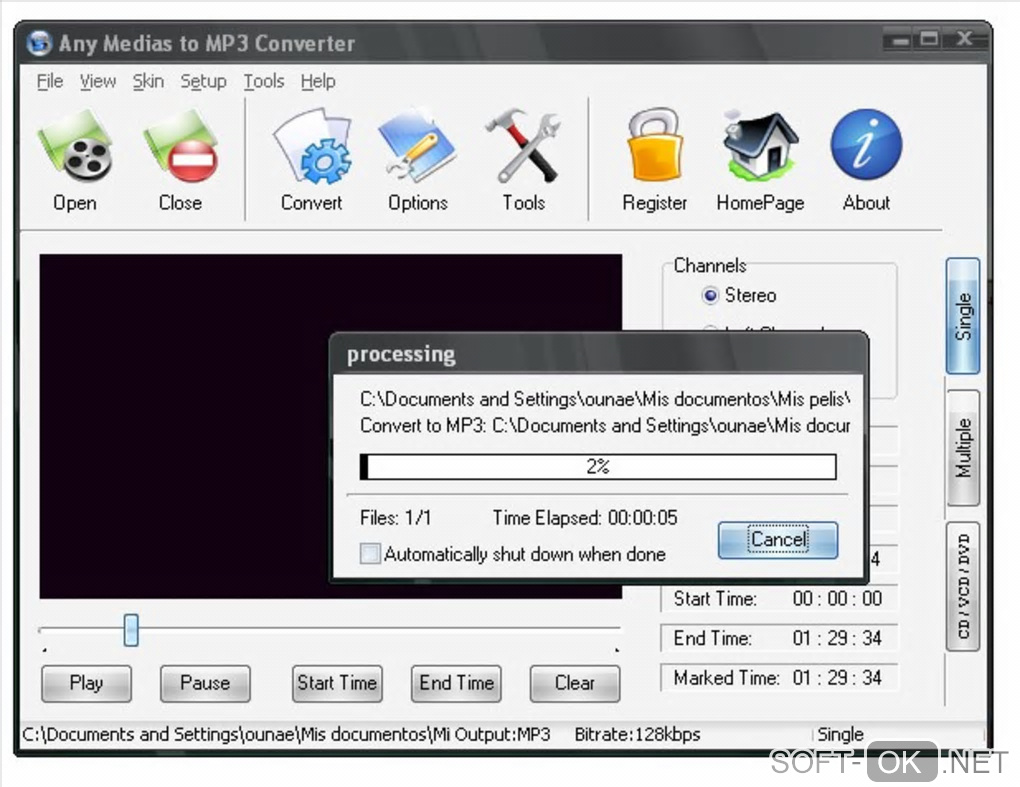Screen dimensions: 1020x787
Task: Click the Pause button
Action: 205,684
